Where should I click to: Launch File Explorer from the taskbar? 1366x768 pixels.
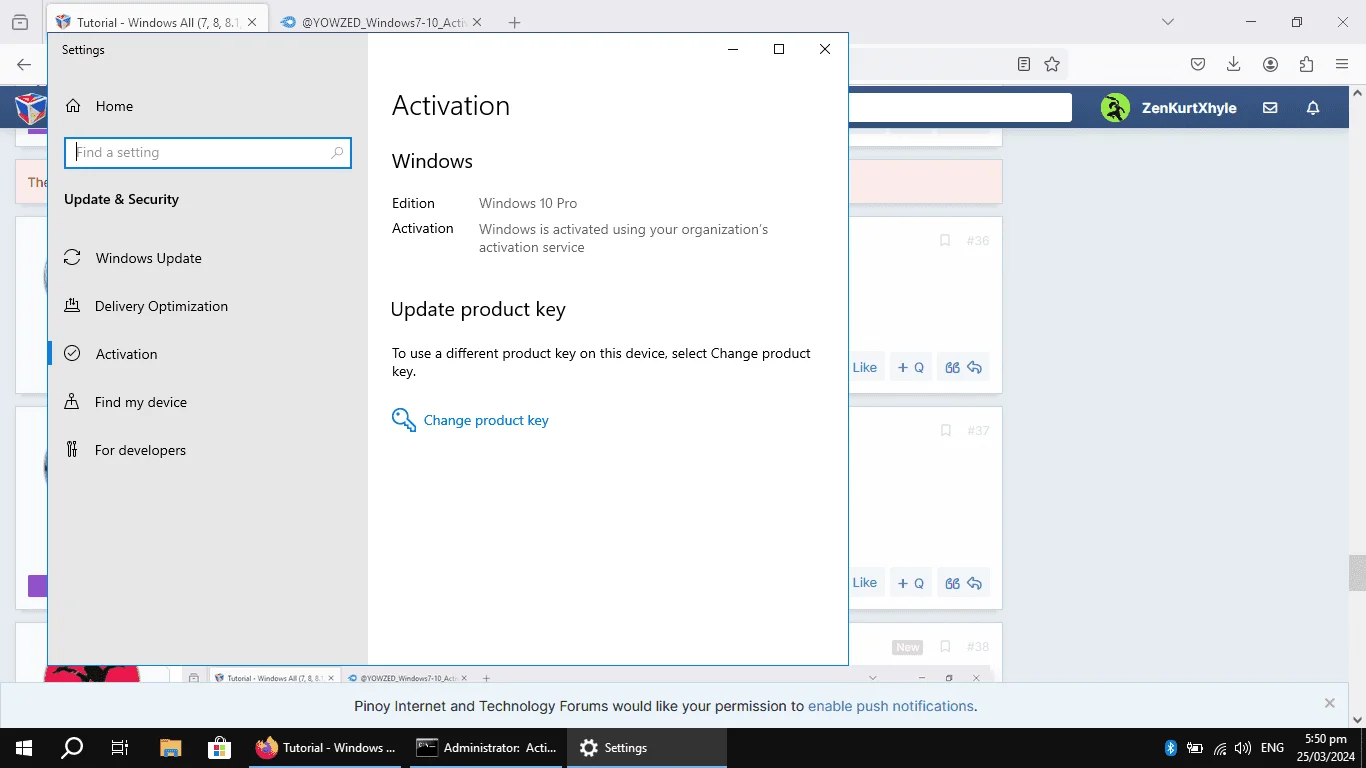(x=171, y=747)
